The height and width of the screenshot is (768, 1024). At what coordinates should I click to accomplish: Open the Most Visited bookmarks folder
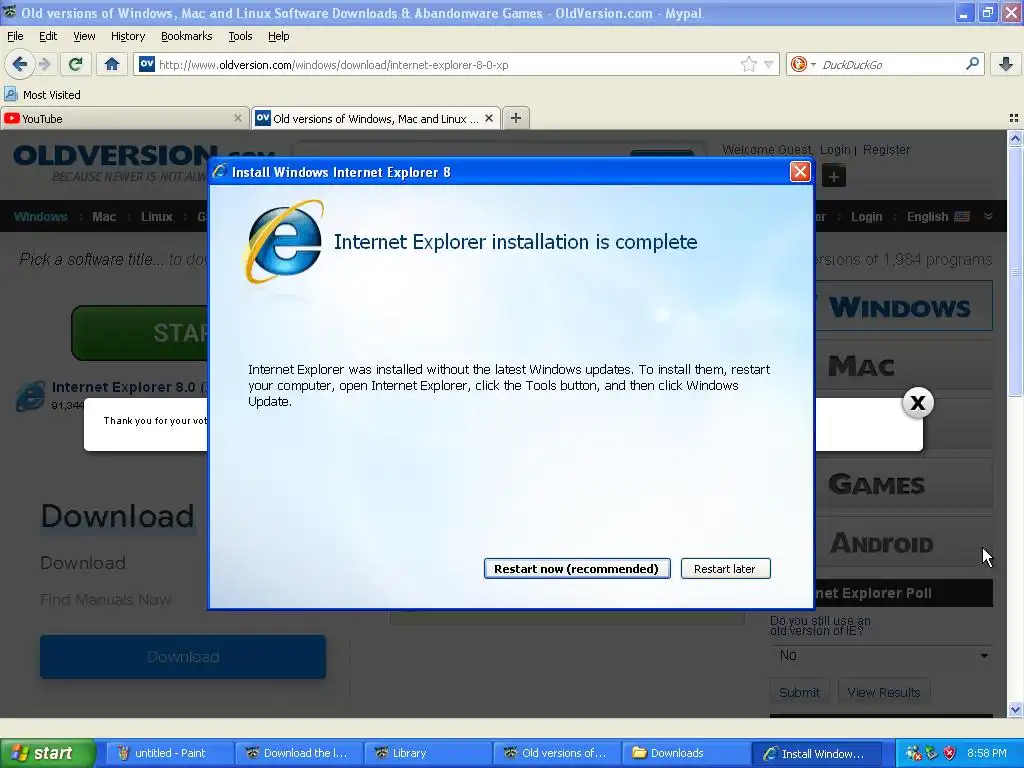click(43, 95)
